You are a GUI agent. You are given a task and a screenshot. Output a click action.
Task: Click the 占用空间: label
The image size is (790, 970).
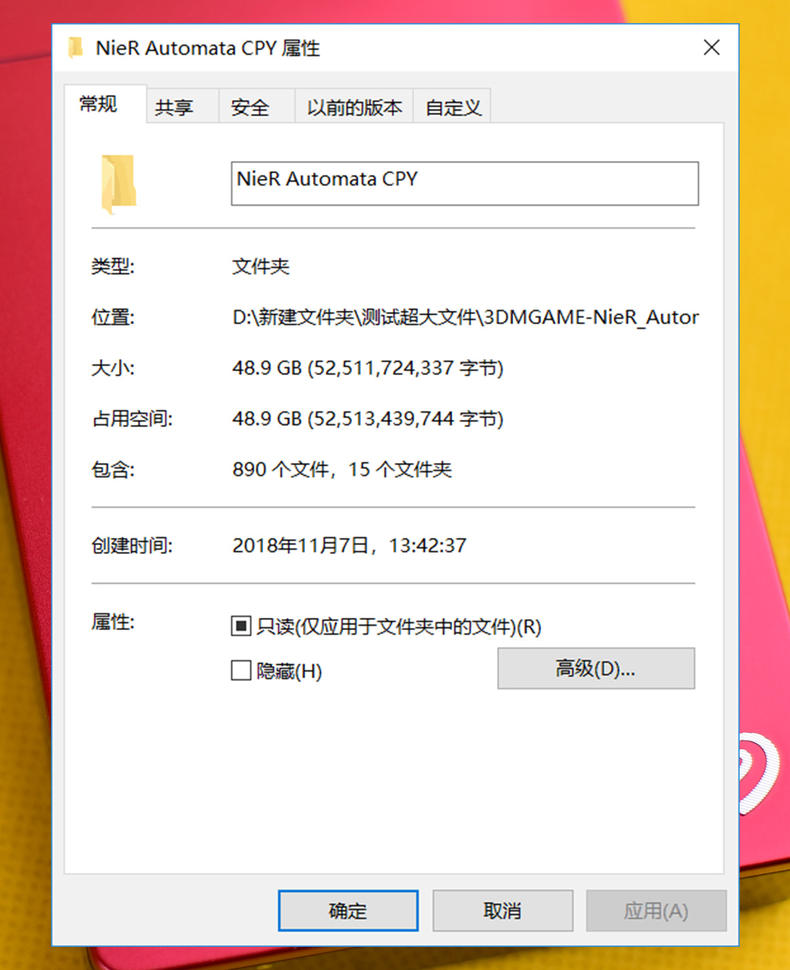[132, 419]
